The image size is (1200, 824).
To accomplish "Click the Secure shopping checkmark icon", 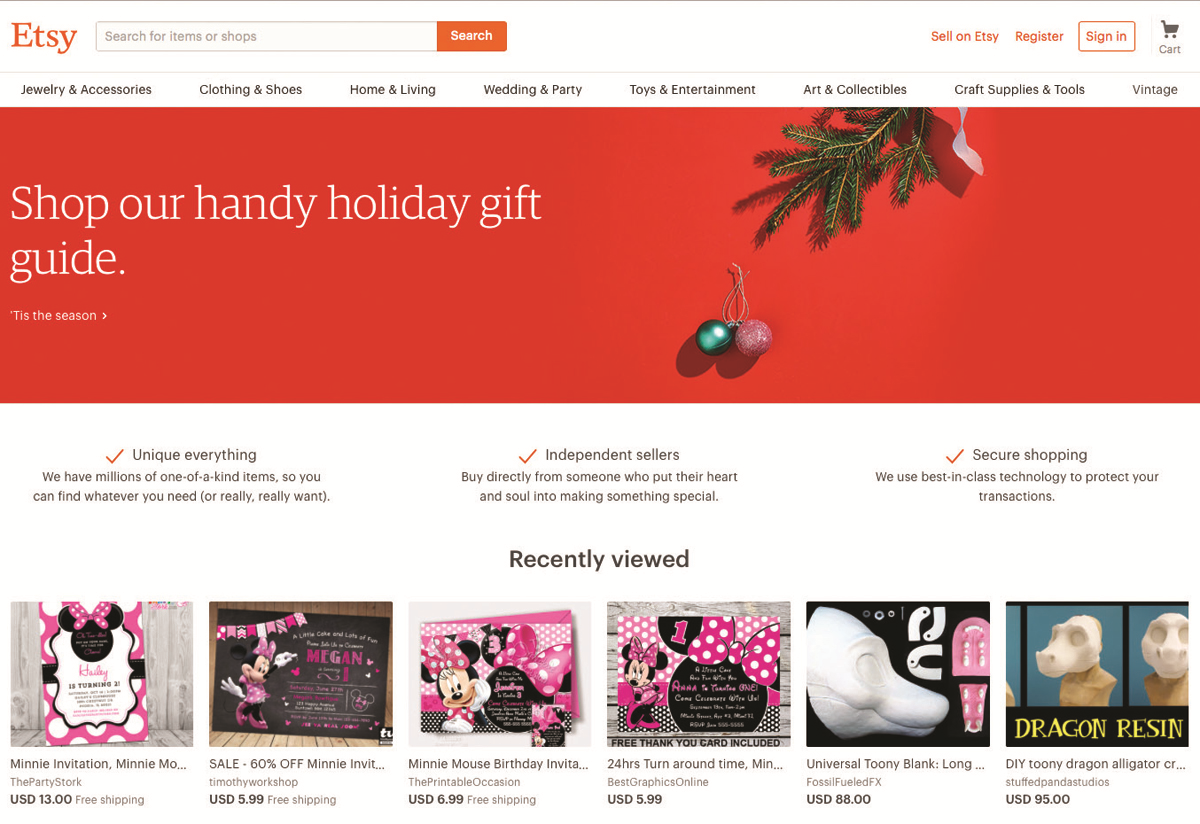I will pos(955,456).
